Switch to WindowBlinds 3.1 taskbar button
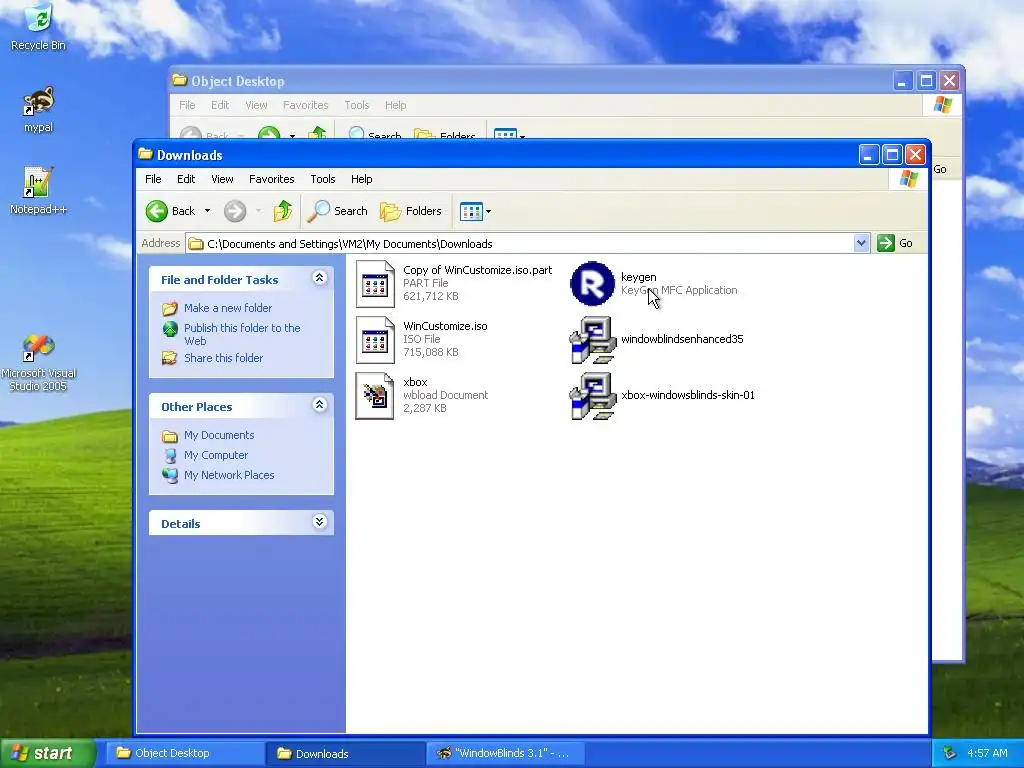The width and height of the screenshot is (1024, 768). click(505, 753)
